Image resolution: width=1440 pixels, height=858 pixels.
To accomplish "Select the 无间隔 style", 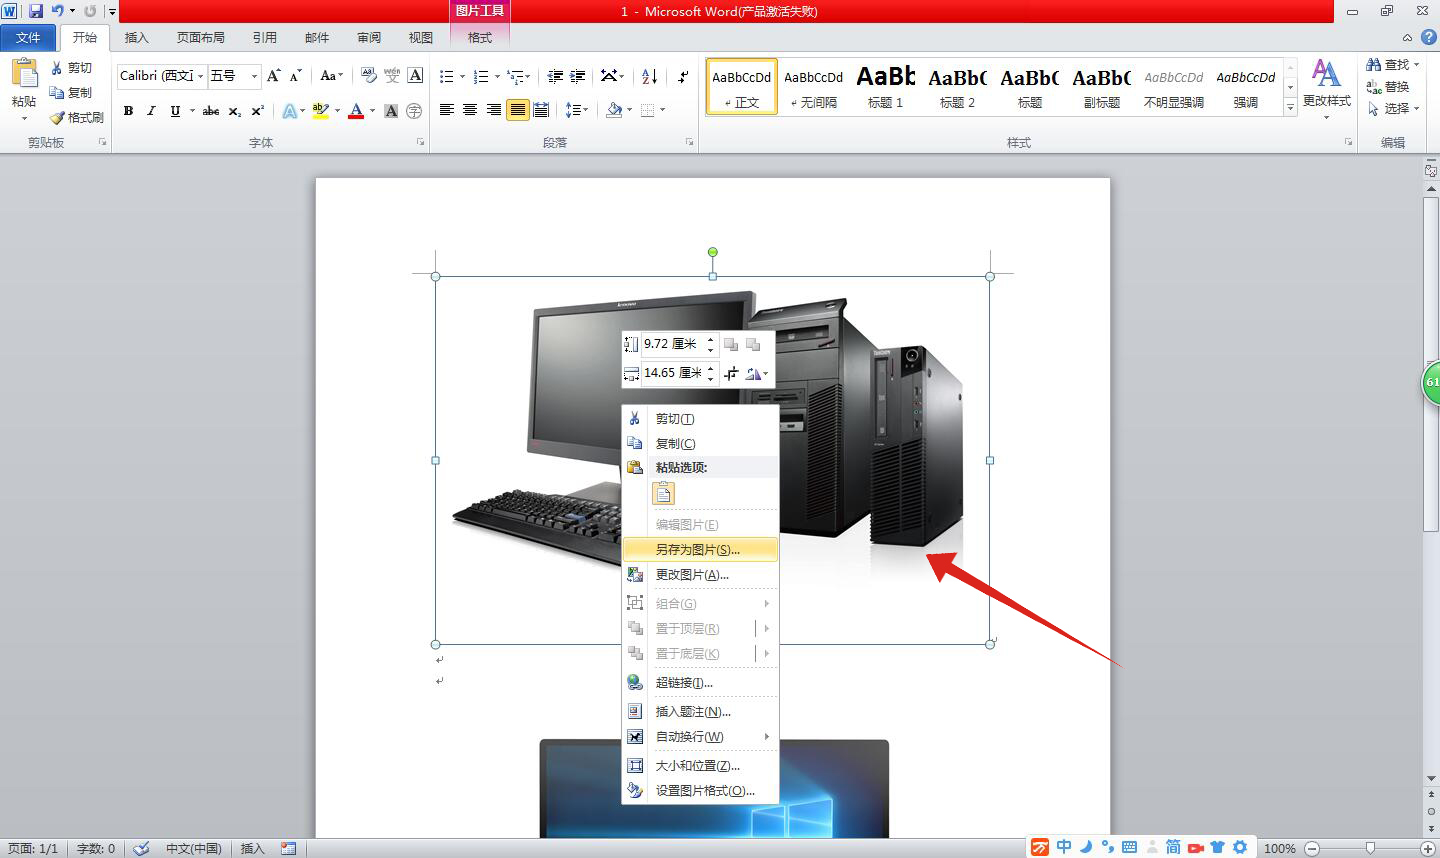I will coord(813,87).
